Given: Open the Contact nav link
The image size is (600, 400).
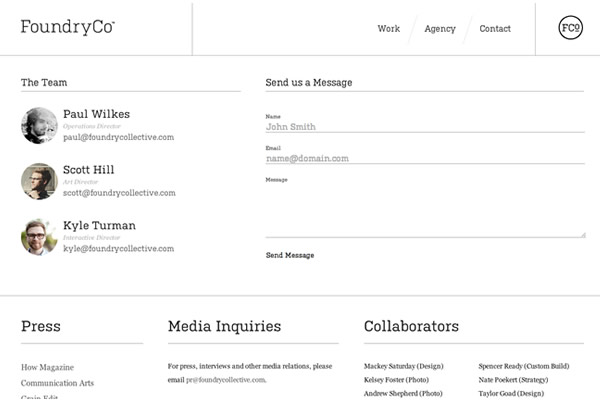Looking at the screenshot, I should coord(495,29).
